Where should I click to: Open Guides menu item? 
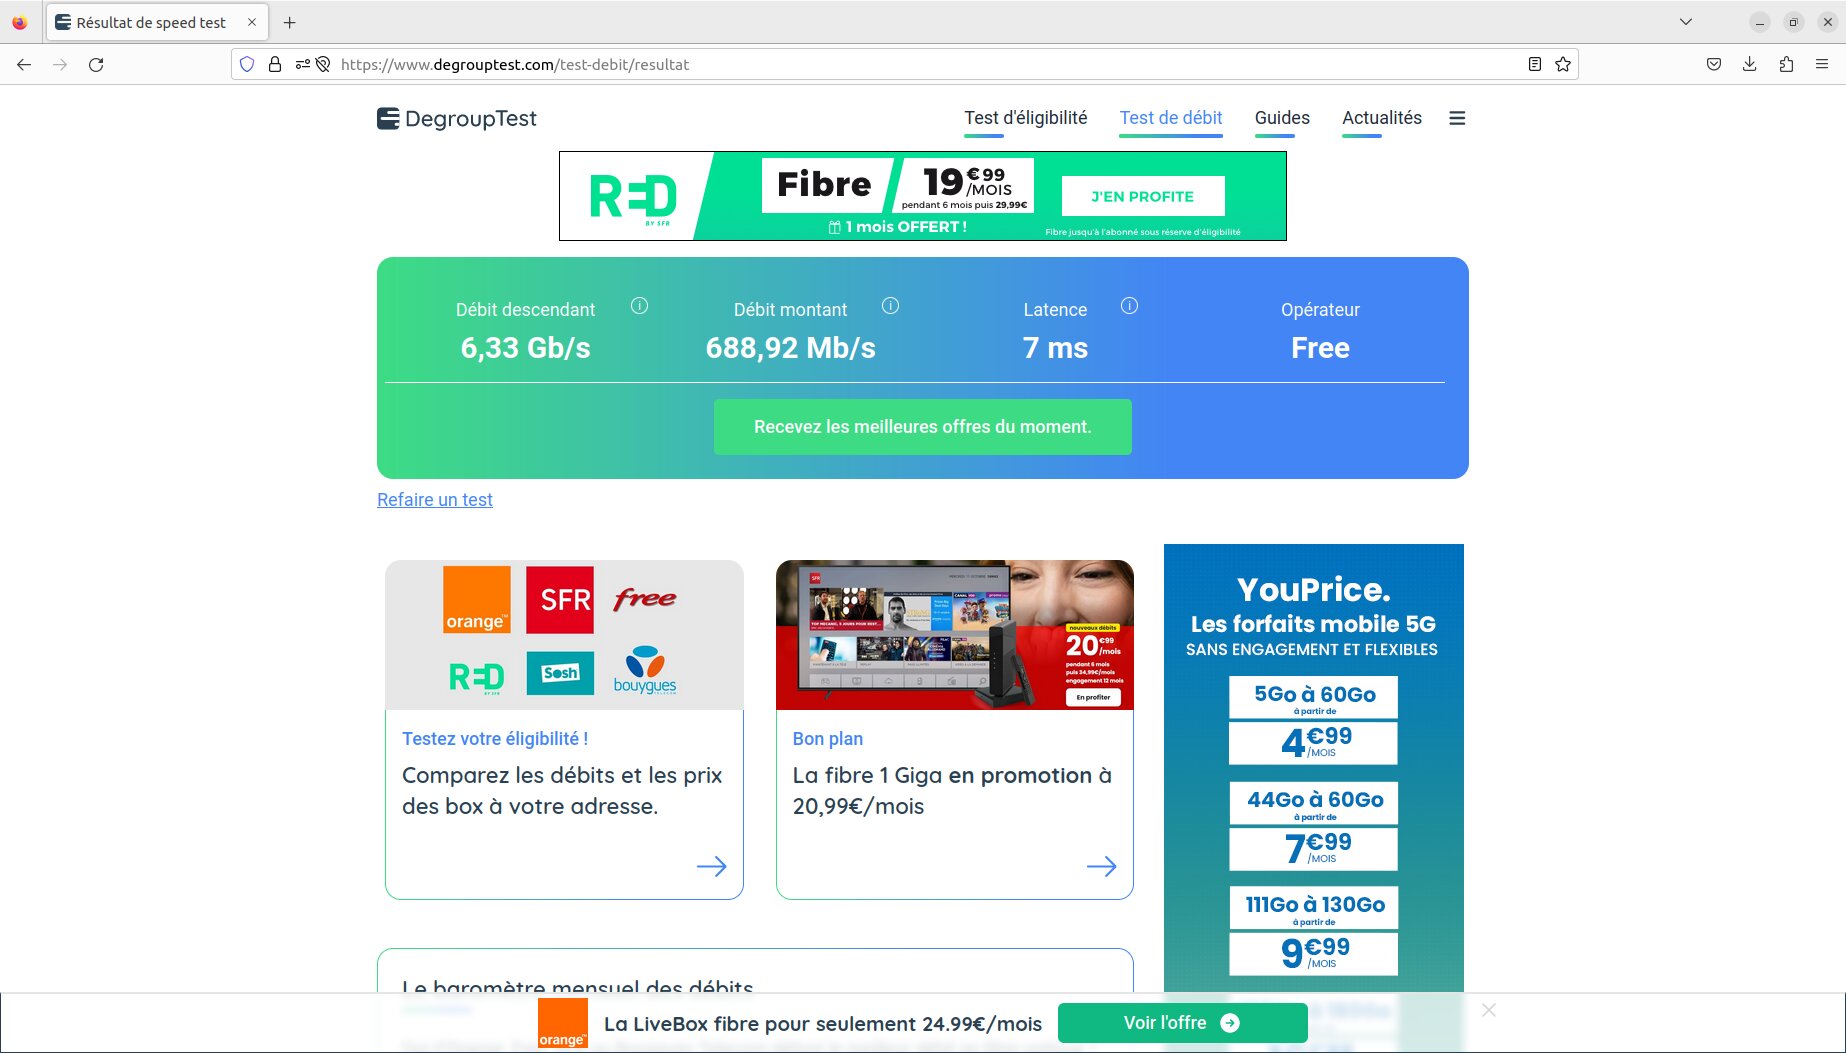[1282, 118]
